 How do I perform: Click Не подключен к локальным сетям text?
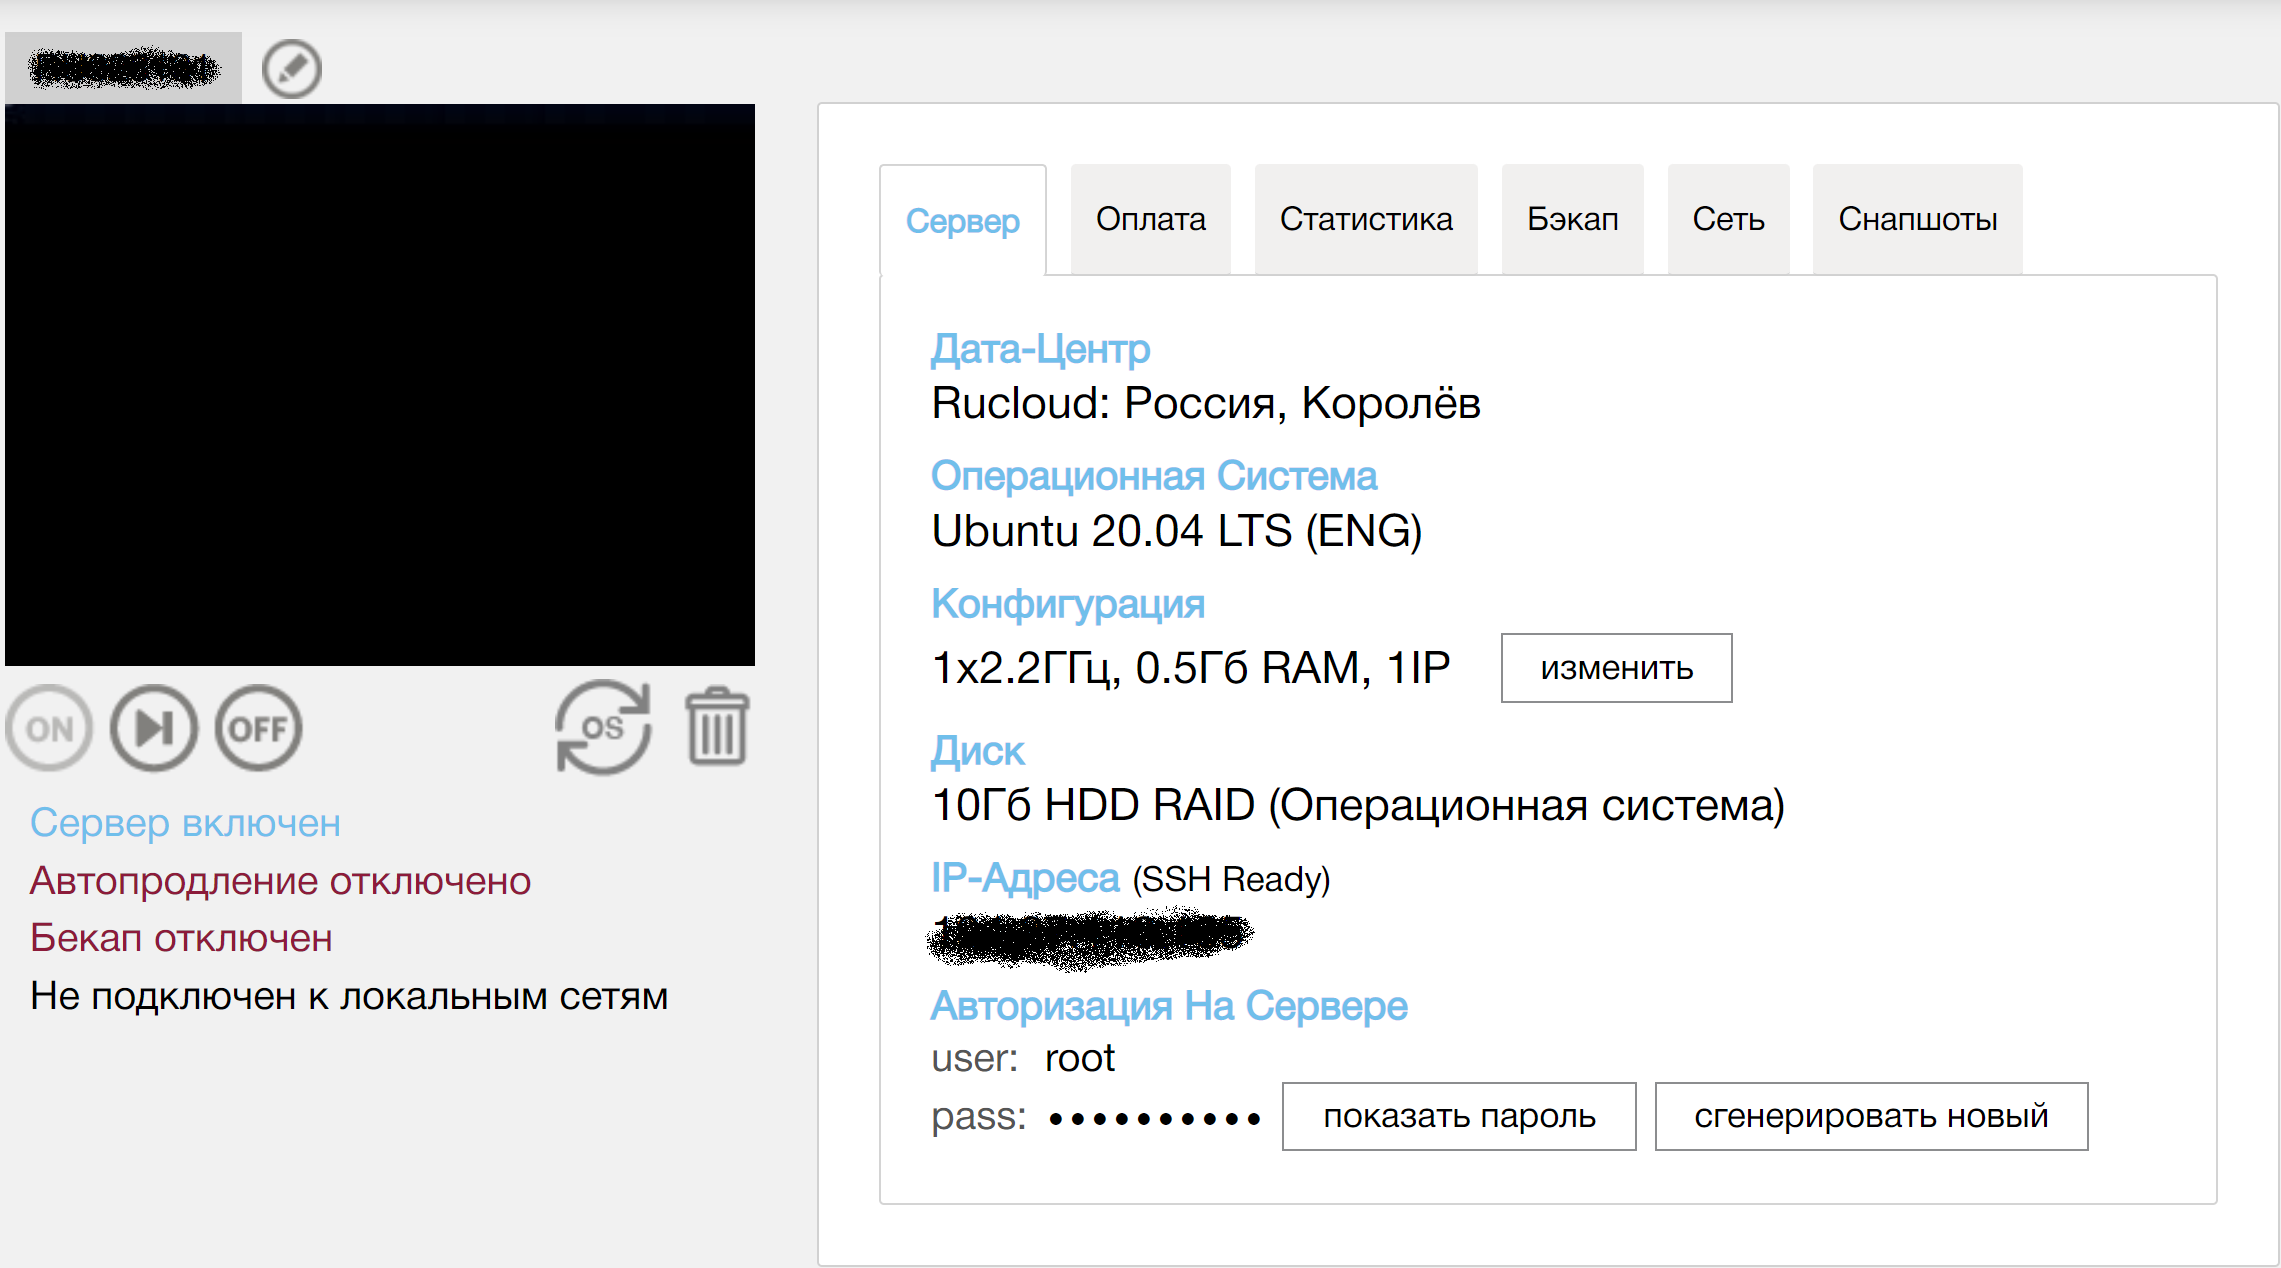[x=349, y=996]
